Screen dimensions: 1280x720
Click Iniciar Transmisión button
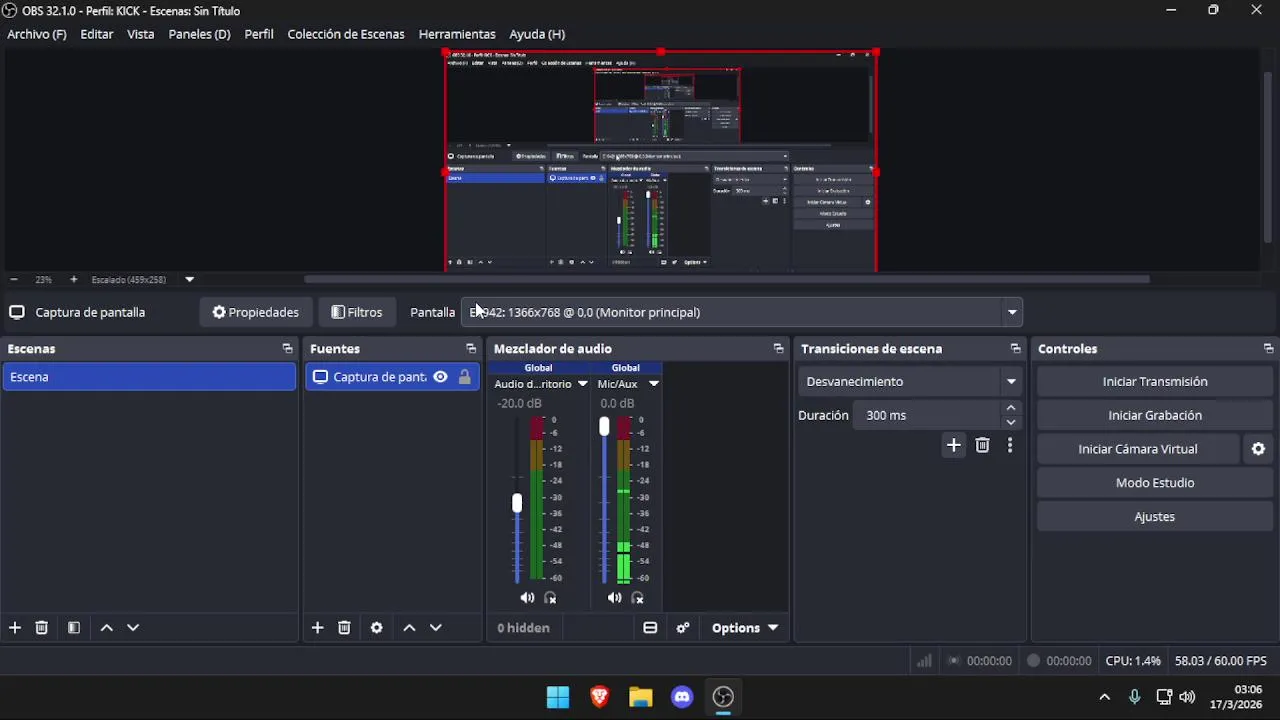(x=1155, y=381)
